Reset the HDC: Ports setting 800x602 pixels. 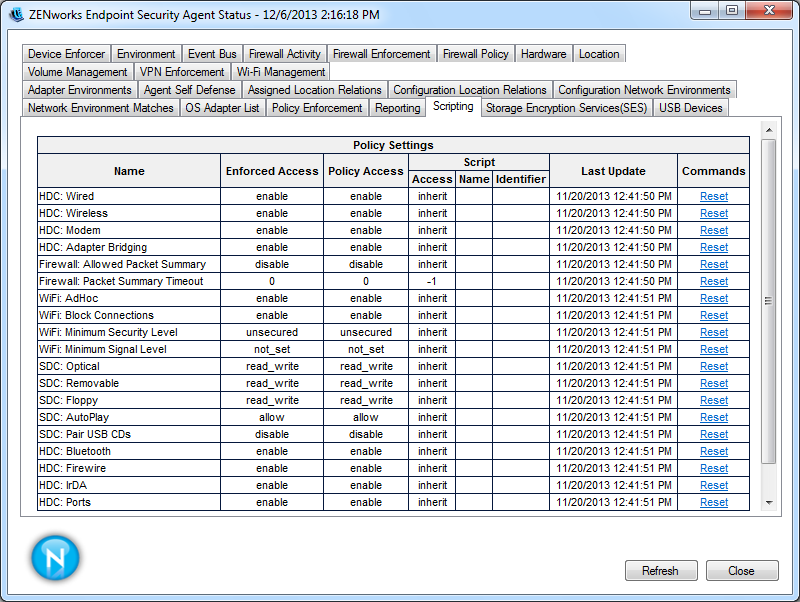pyautogui.click(x=714, y=503)
